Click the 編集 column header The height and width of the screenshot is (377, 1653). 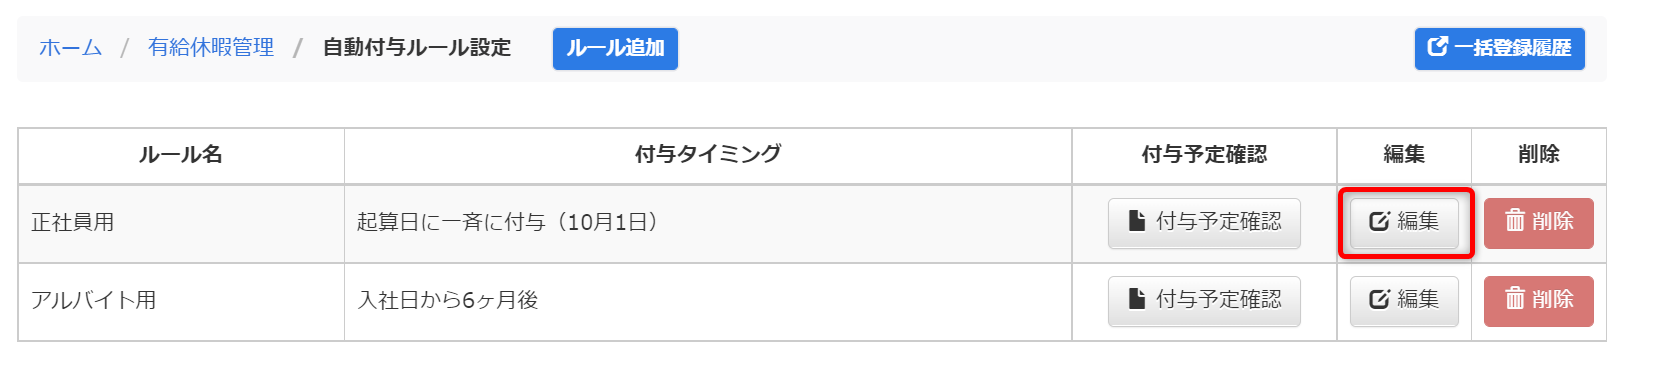tap(1404, 155)
